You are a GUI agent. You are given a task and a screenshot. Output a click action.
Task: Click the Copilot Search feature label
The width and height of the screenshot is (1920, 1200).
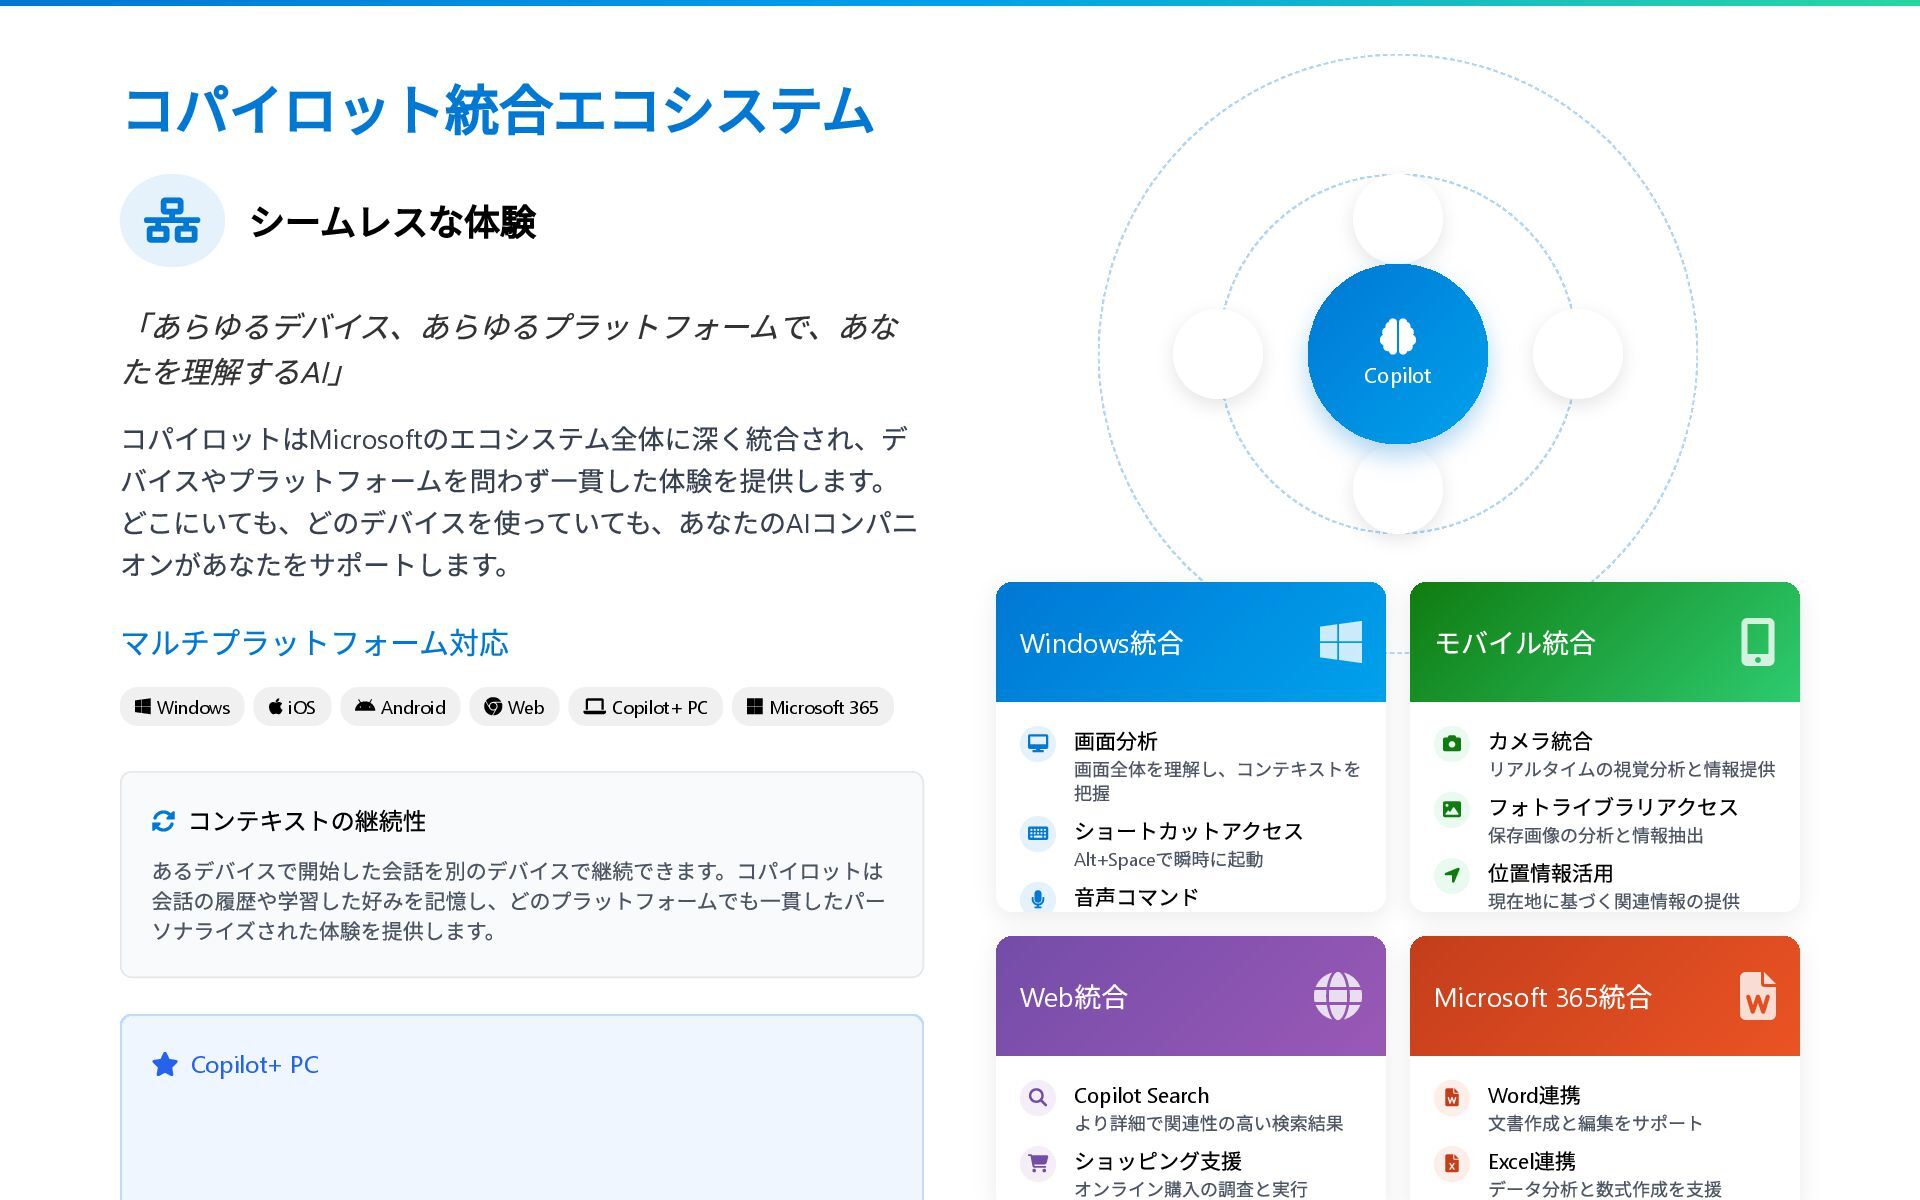coord(1141,1095)
